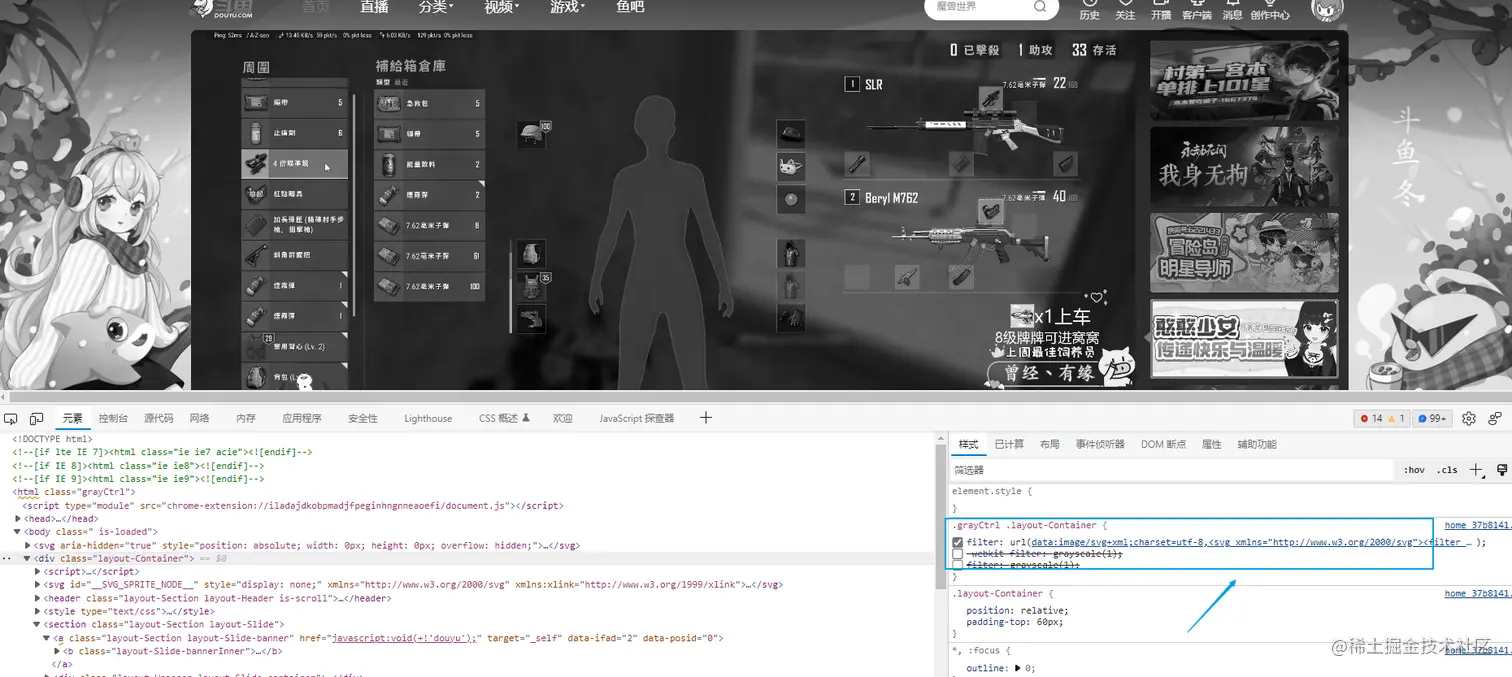
Task: Expand the outline shorthand triangle in Styles
Action: 1018,668
